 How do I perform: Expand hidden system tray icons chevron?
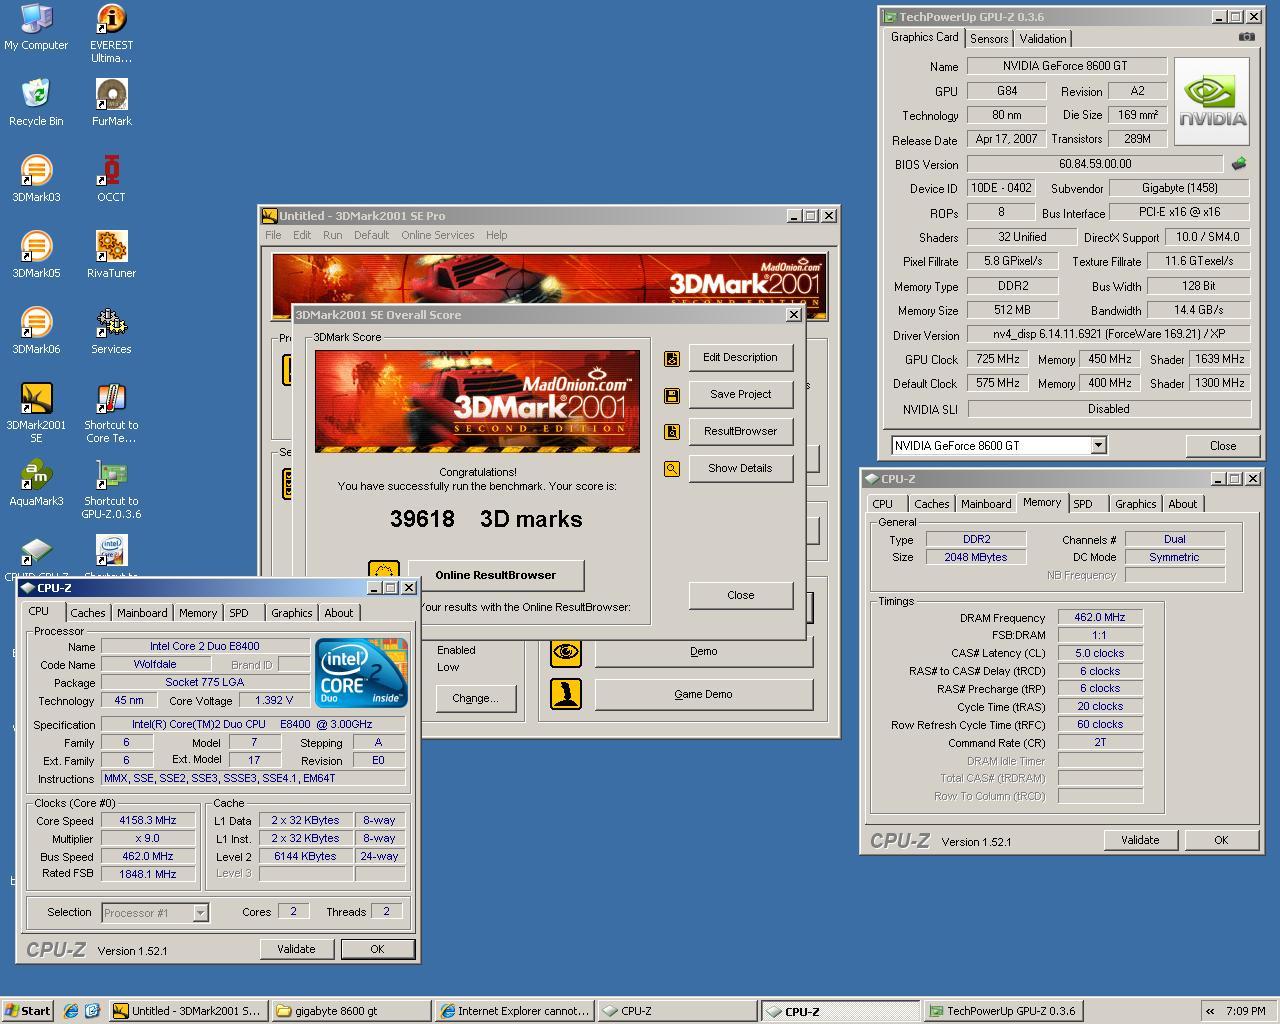1210,1011
